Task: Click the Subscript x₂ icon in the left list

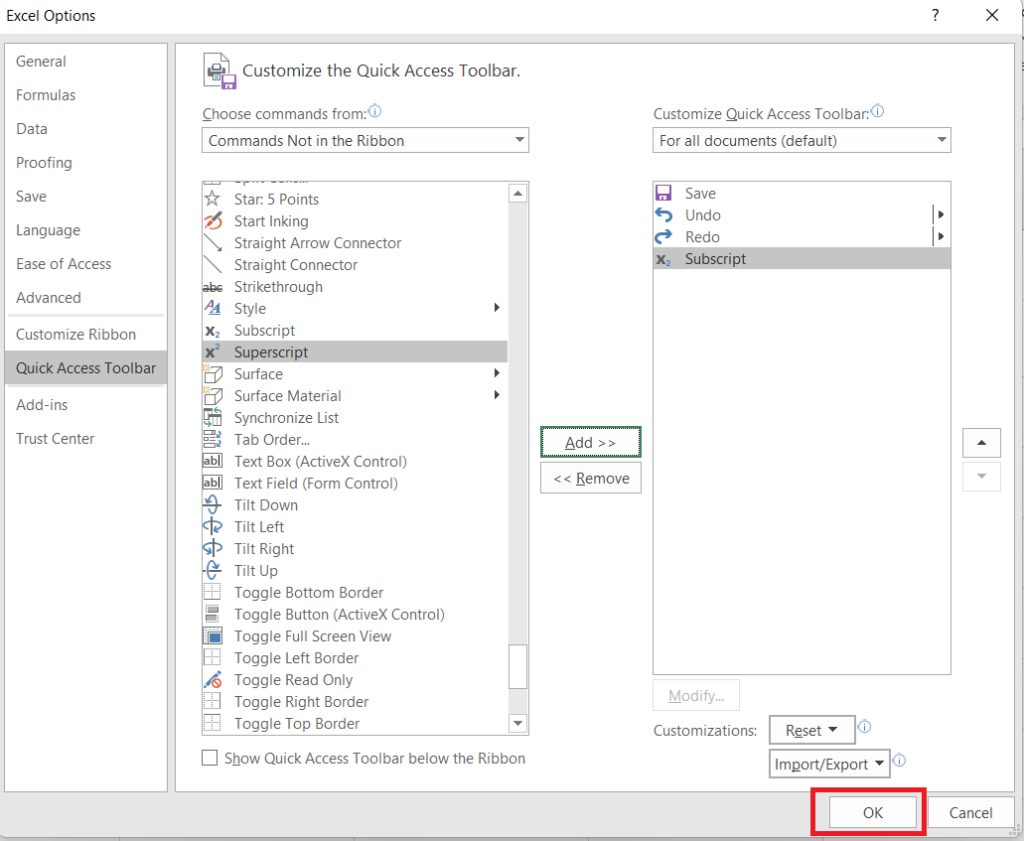Action: 212,330
